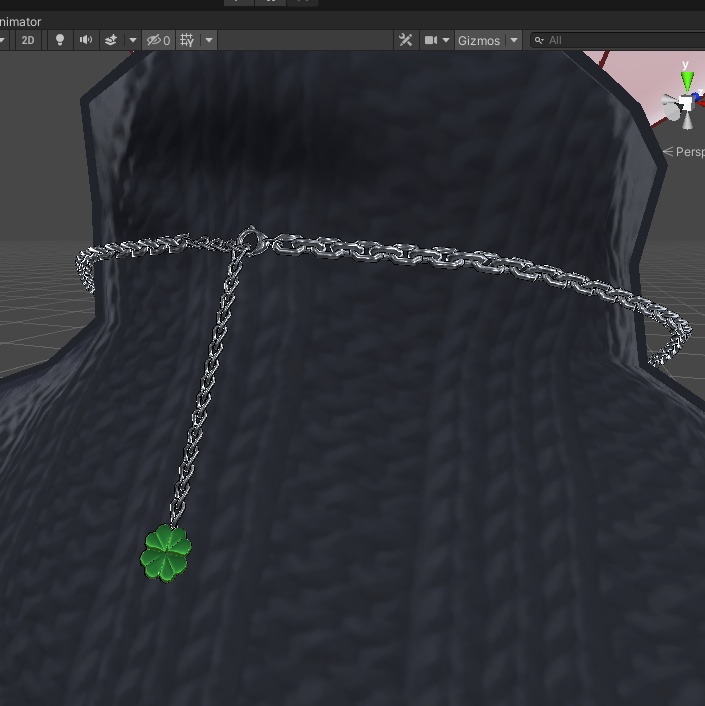Open the effects dropdown arrow beside the layers icon
The width and height of the screenshot is (705, 706).
click(x=133, y=40)
